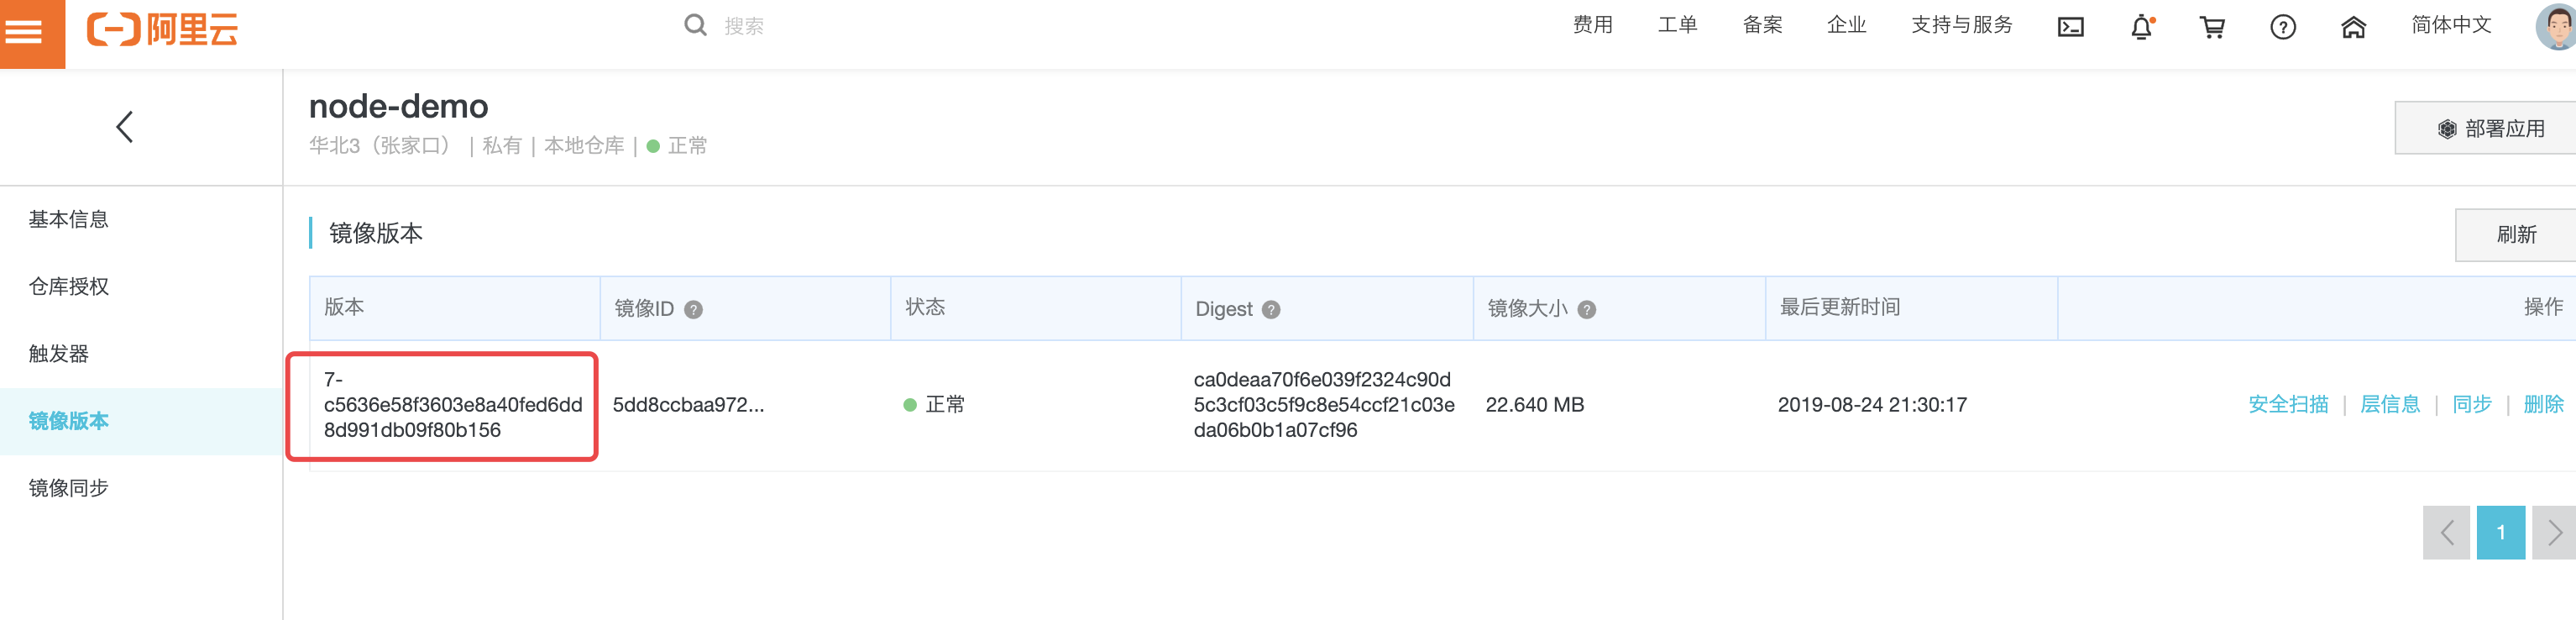
Task: Click the help question mark icon
Action: pyautogui.click(x=2282, y=27)
